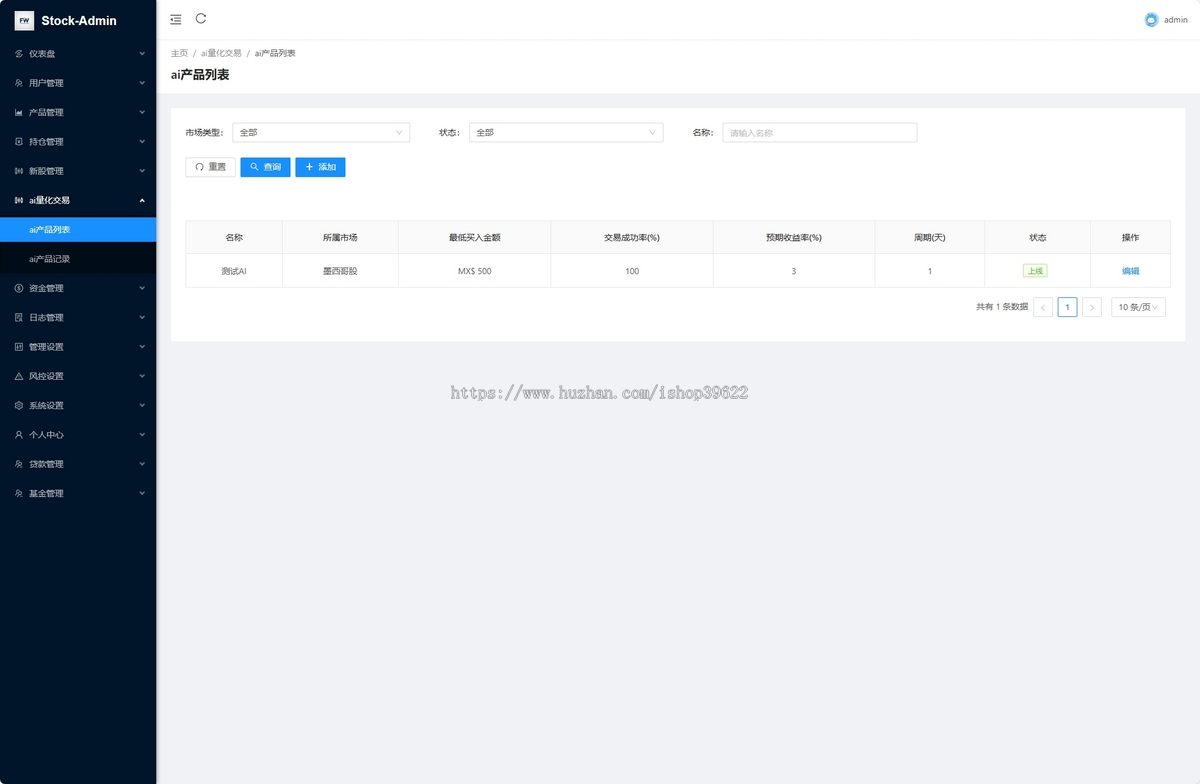Click 主页 breadcrumb link
The width and height of the screenshot is (1200, 784).
pyautogui.click(x=179, y=53)
